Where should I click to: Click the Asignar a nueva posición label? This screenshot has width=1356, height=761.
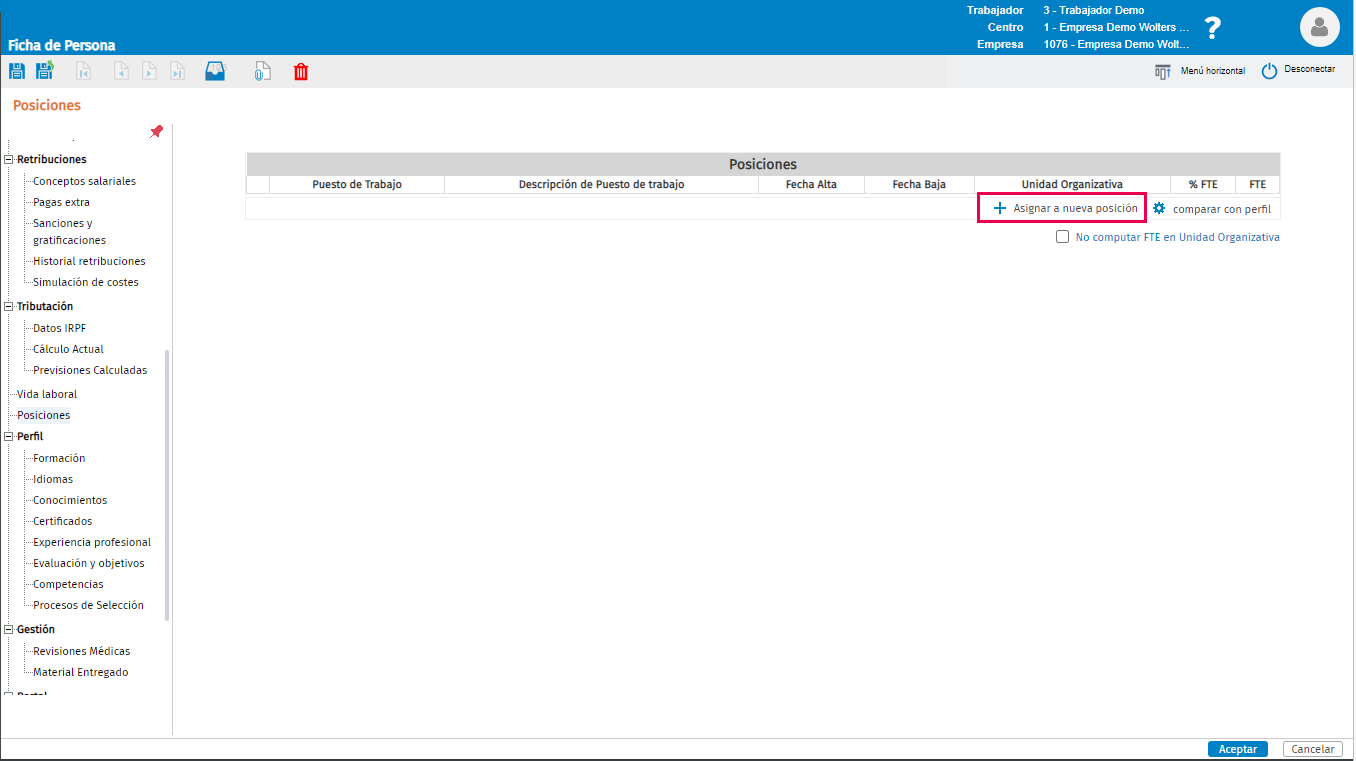point(1075,208)
